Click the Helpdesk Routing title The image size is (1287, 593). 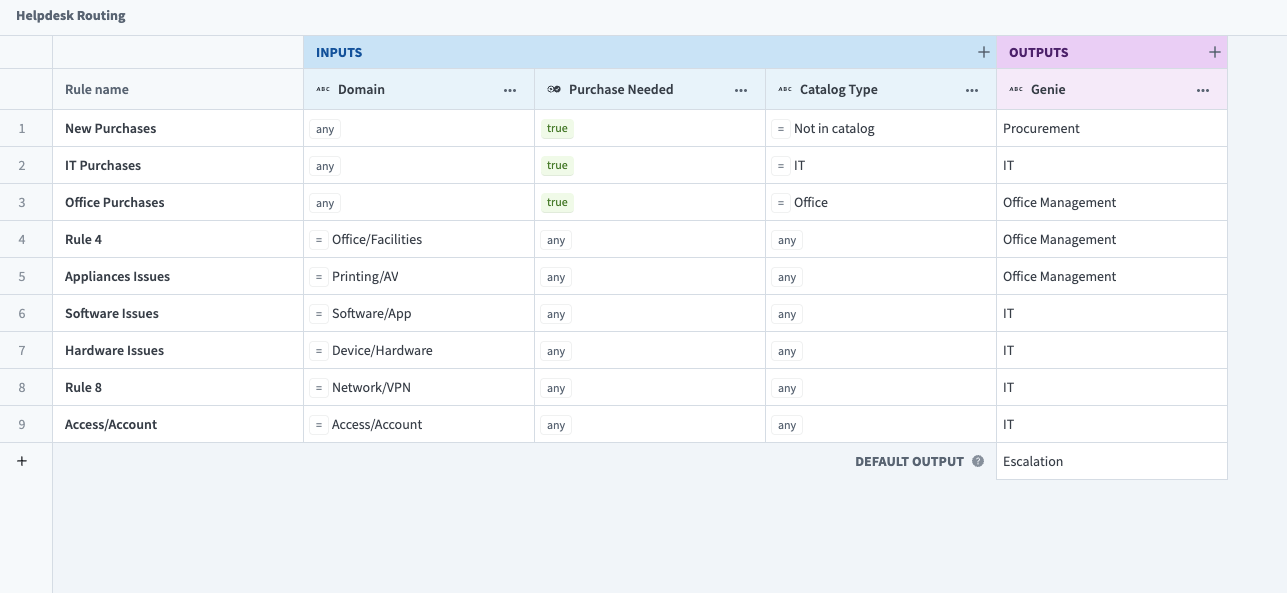point(71,16)
